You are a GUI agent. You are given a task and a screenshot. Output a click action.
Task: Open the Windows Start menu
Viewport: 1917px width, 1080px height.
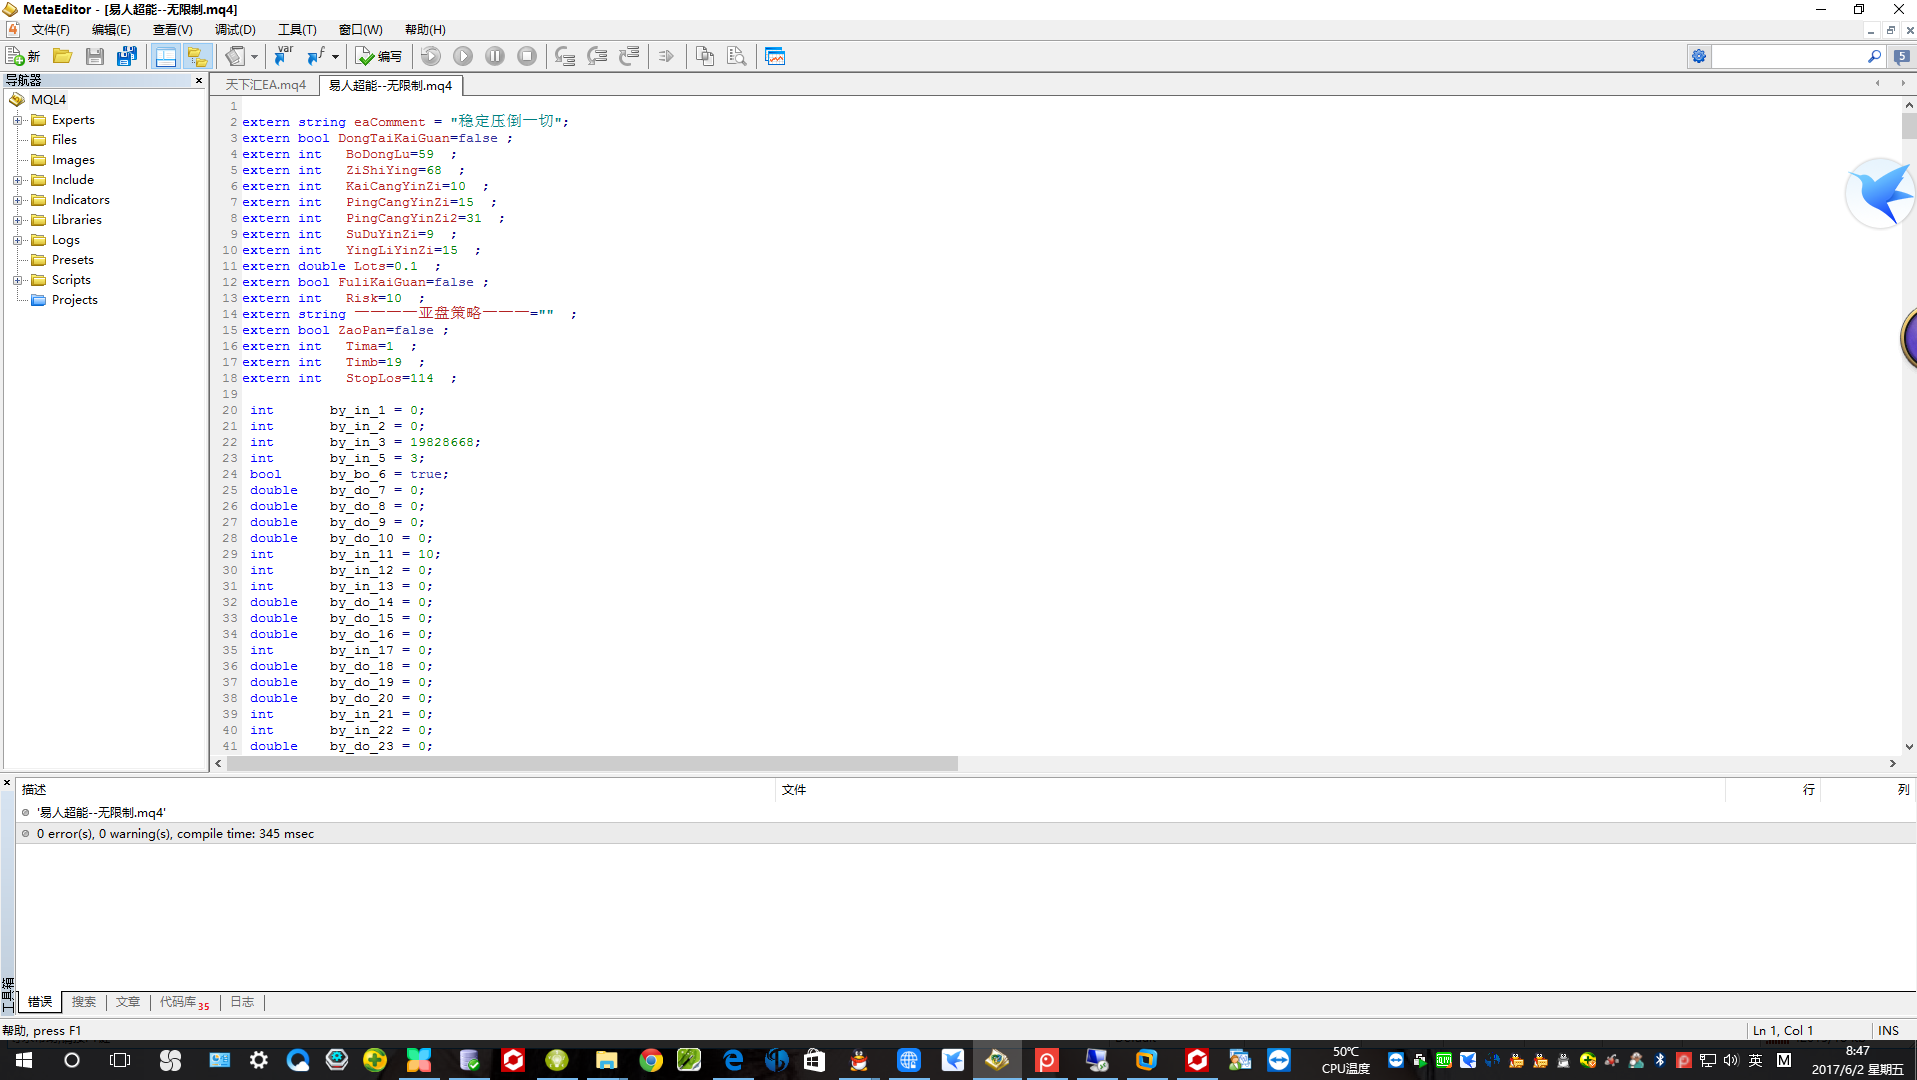coord(24,1060)
